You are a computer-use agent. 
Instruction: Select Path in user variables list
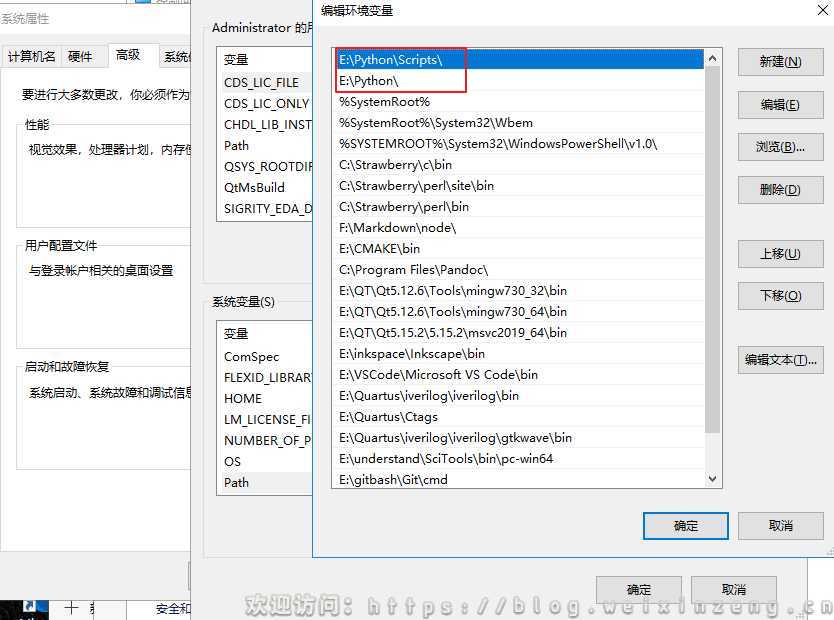[265, 146]
